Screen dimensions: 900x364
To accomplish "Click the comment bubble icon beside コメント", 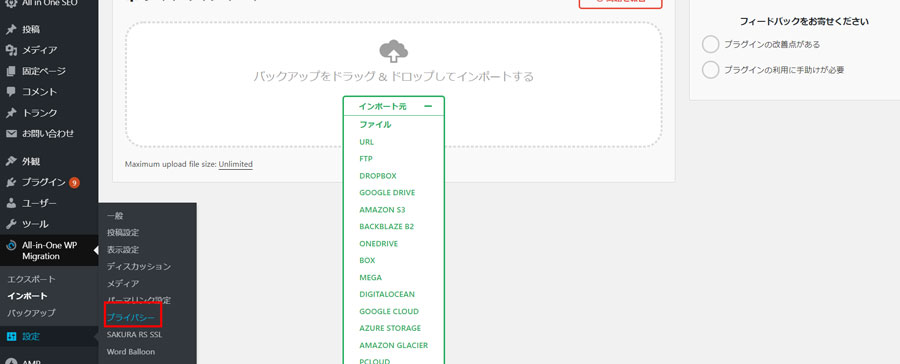I will click(11, 92).
